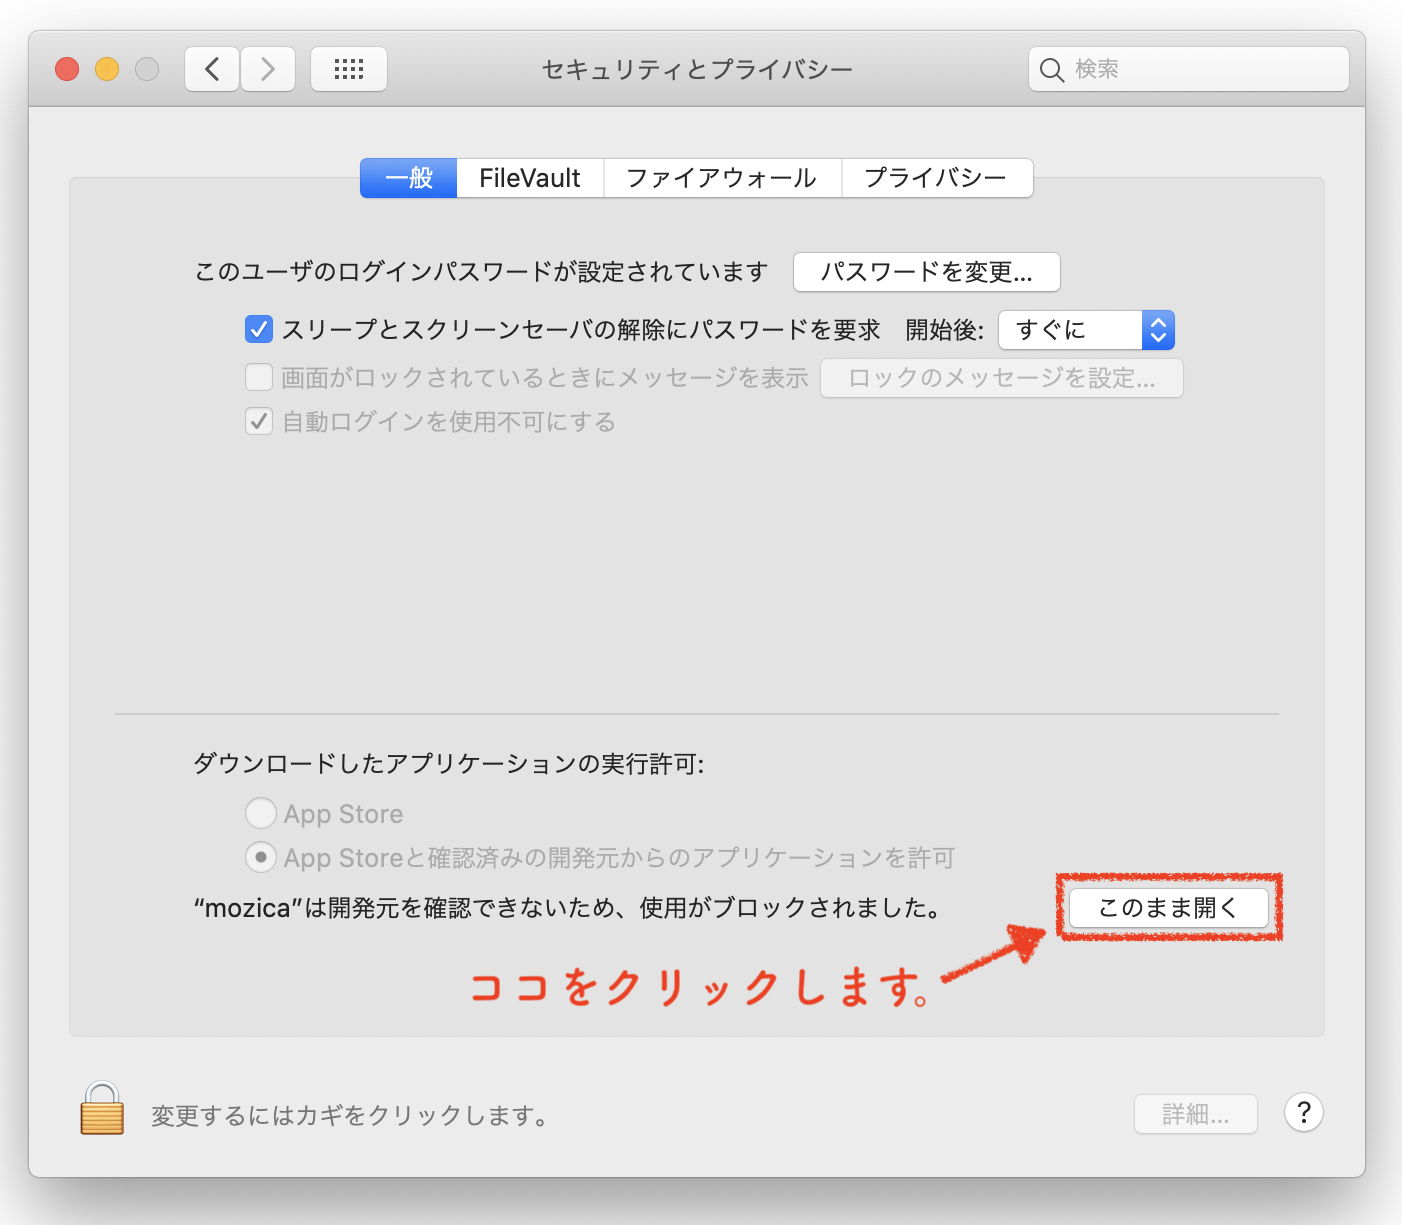Click the red close window button
Image resolution: width=1402 pixels, height=1225 pixels.
point(67,69)
